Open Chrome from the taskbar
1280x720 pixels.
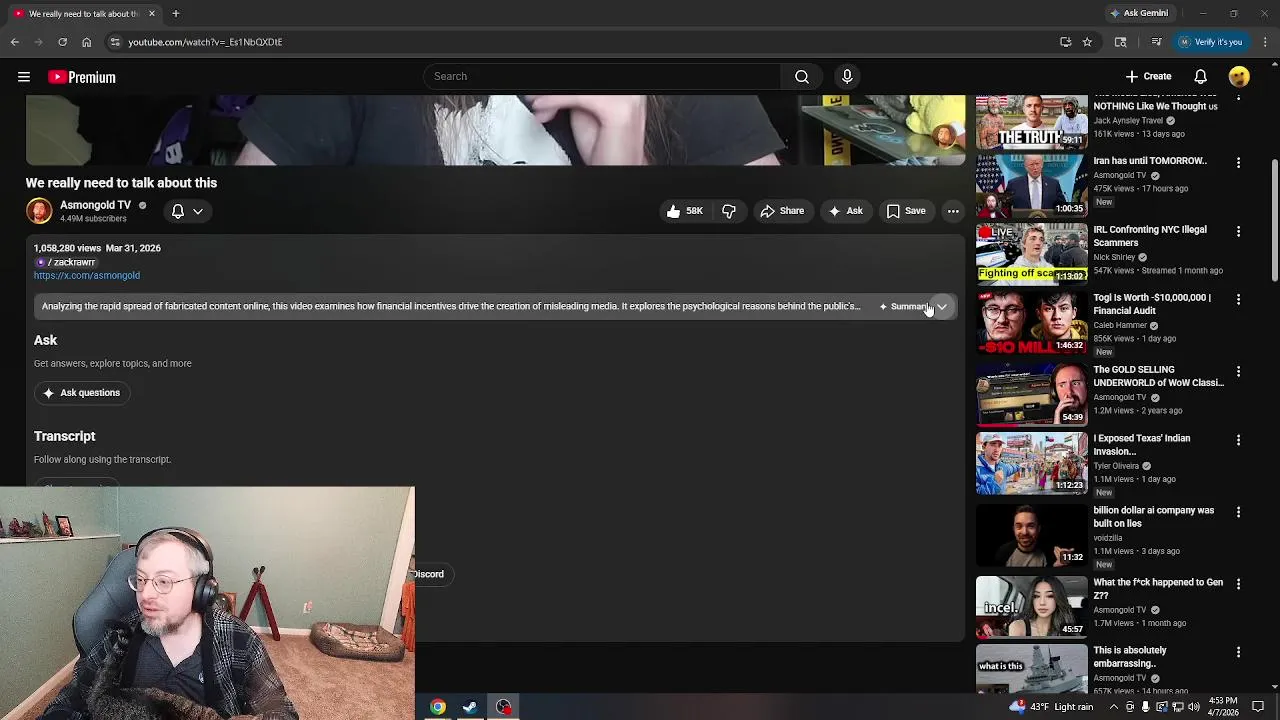coord(438,707)
